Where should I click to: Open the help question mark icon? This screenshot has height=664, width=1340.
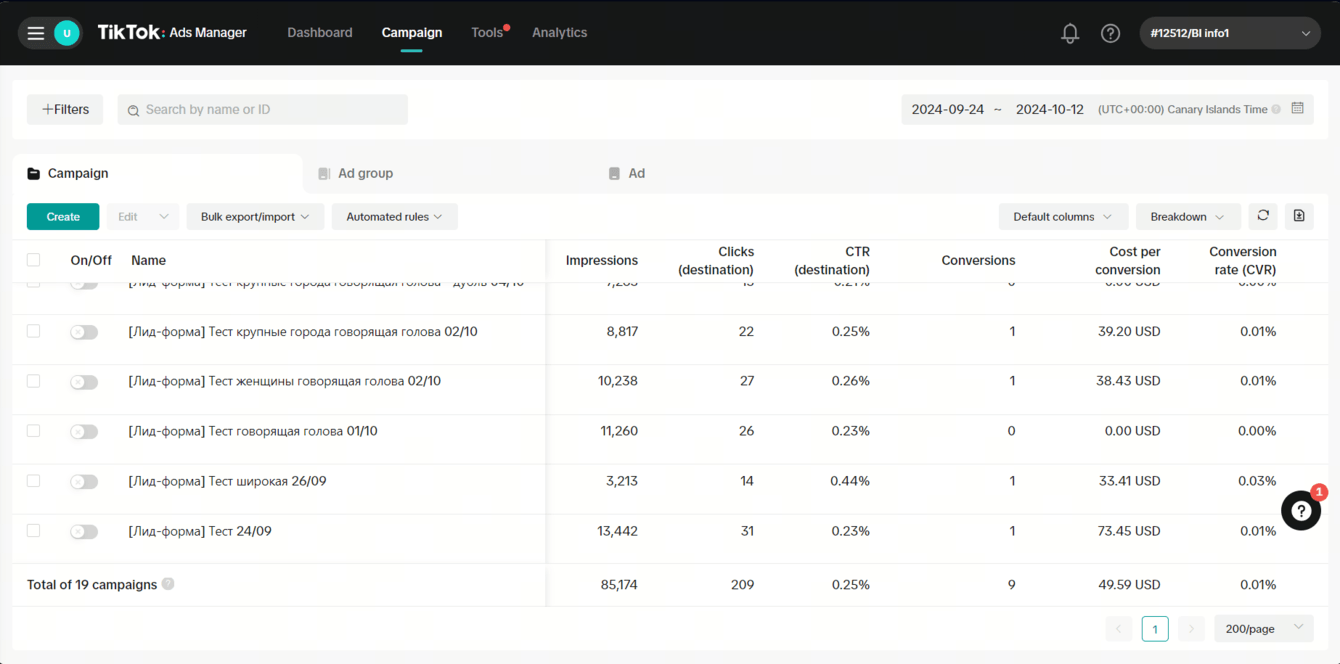(1110, 33)
